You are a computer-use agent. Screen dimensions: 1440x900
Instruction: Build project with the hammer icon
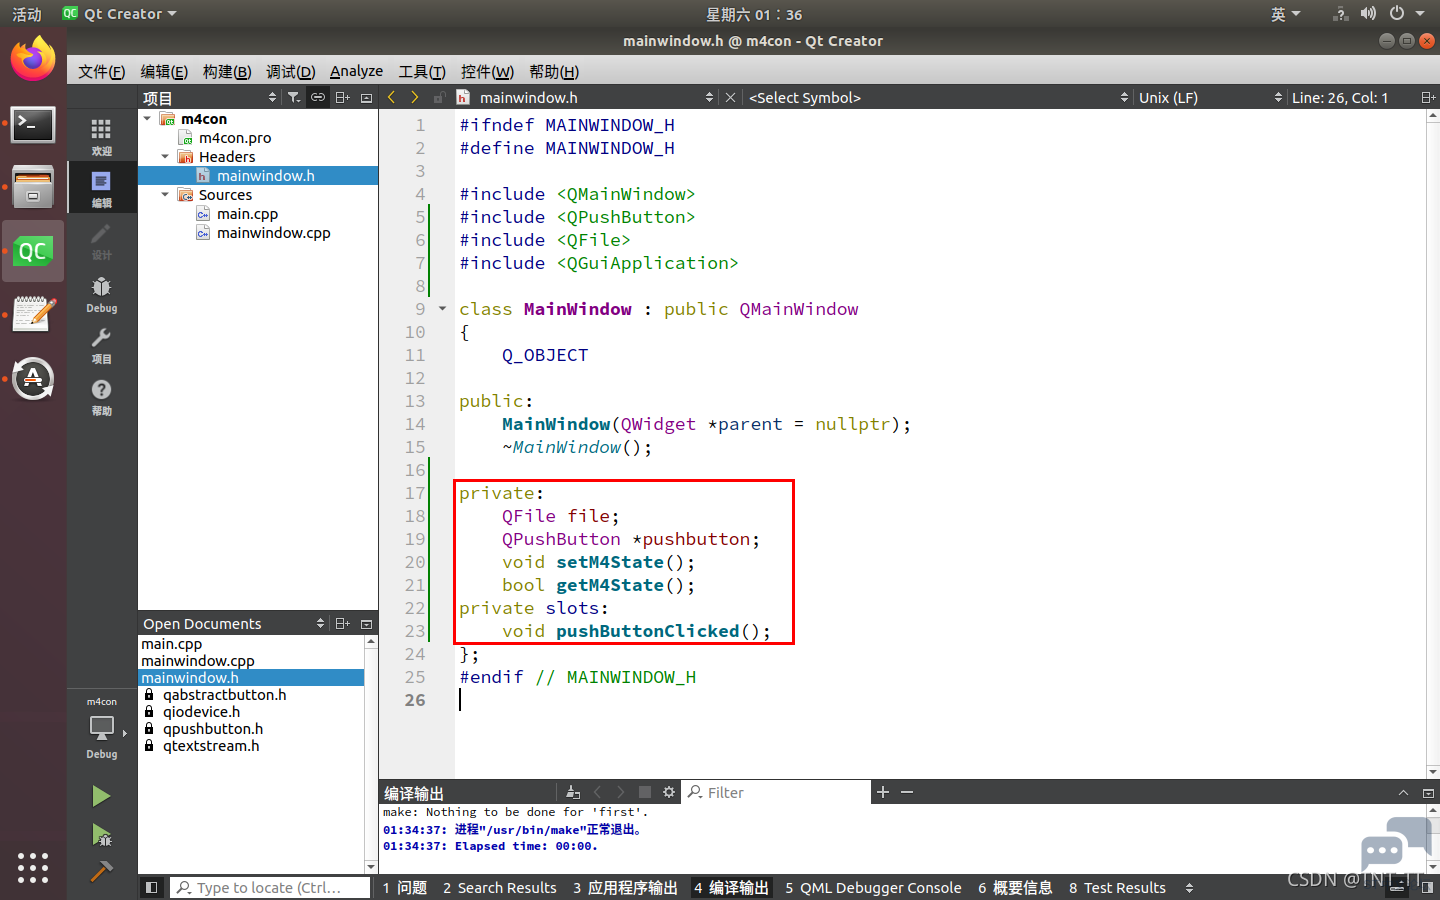(101, 871)
